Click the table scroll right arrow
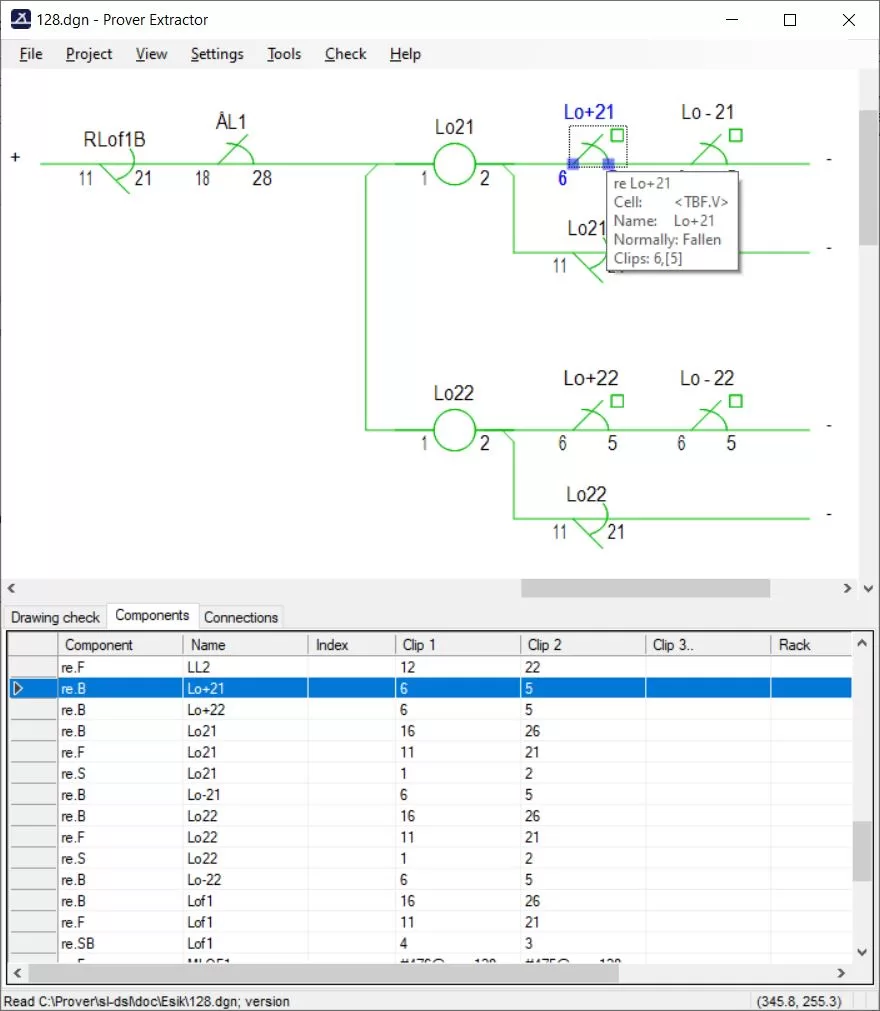The image size is (880, 1011). click(841, 973)
